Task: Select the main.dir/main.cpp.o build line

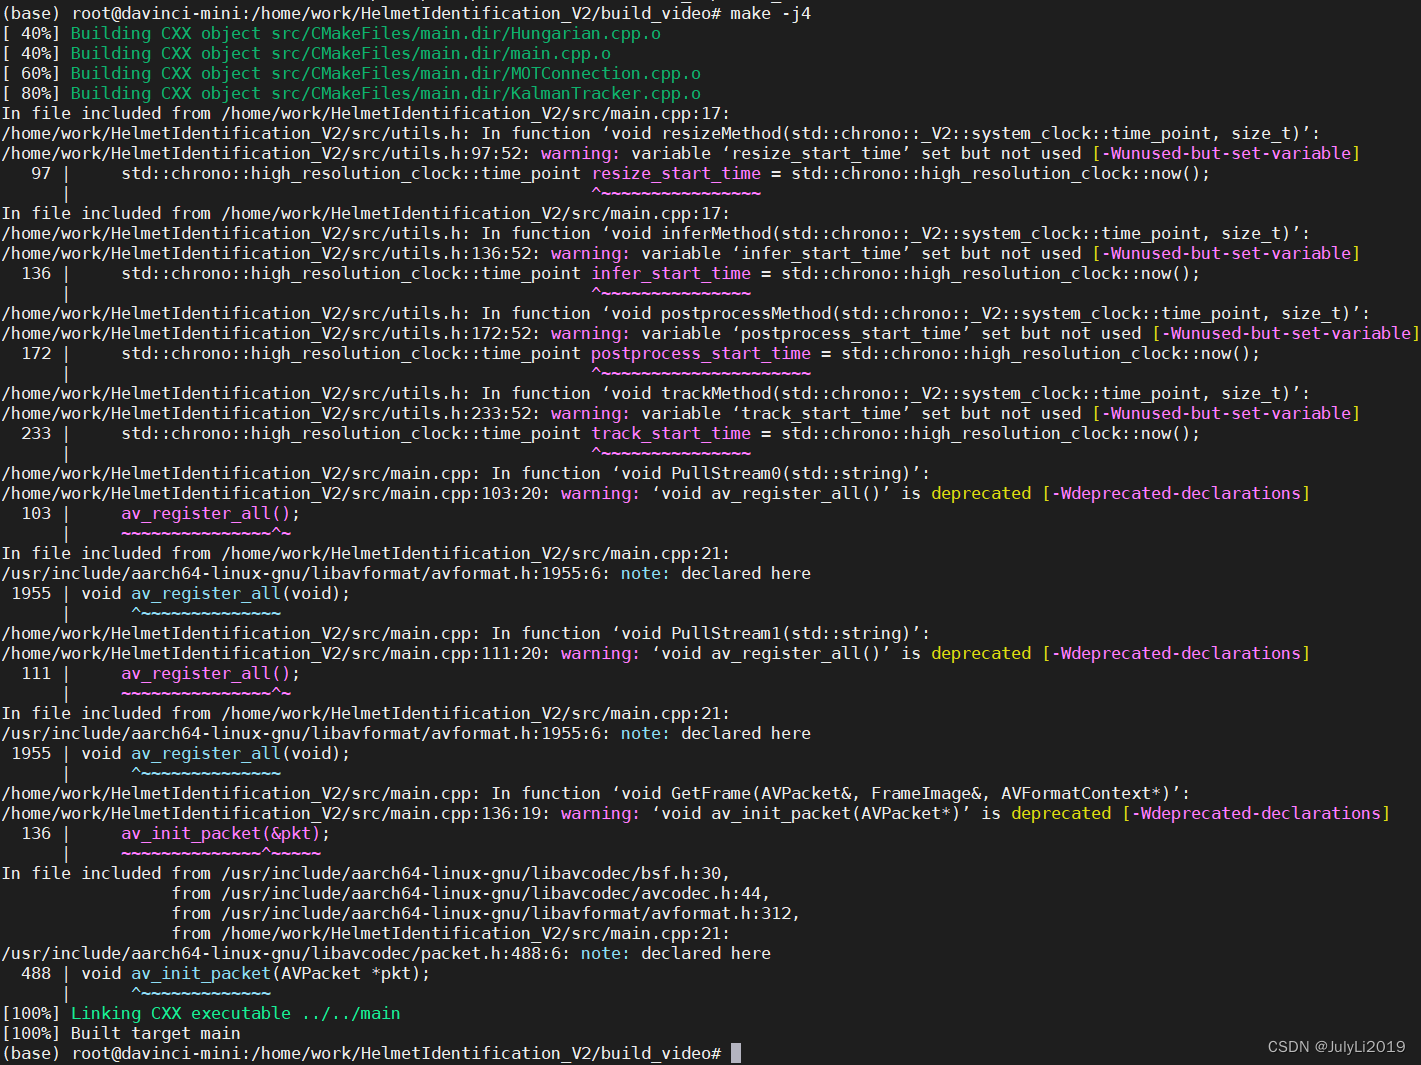Action: coord(306,53)
